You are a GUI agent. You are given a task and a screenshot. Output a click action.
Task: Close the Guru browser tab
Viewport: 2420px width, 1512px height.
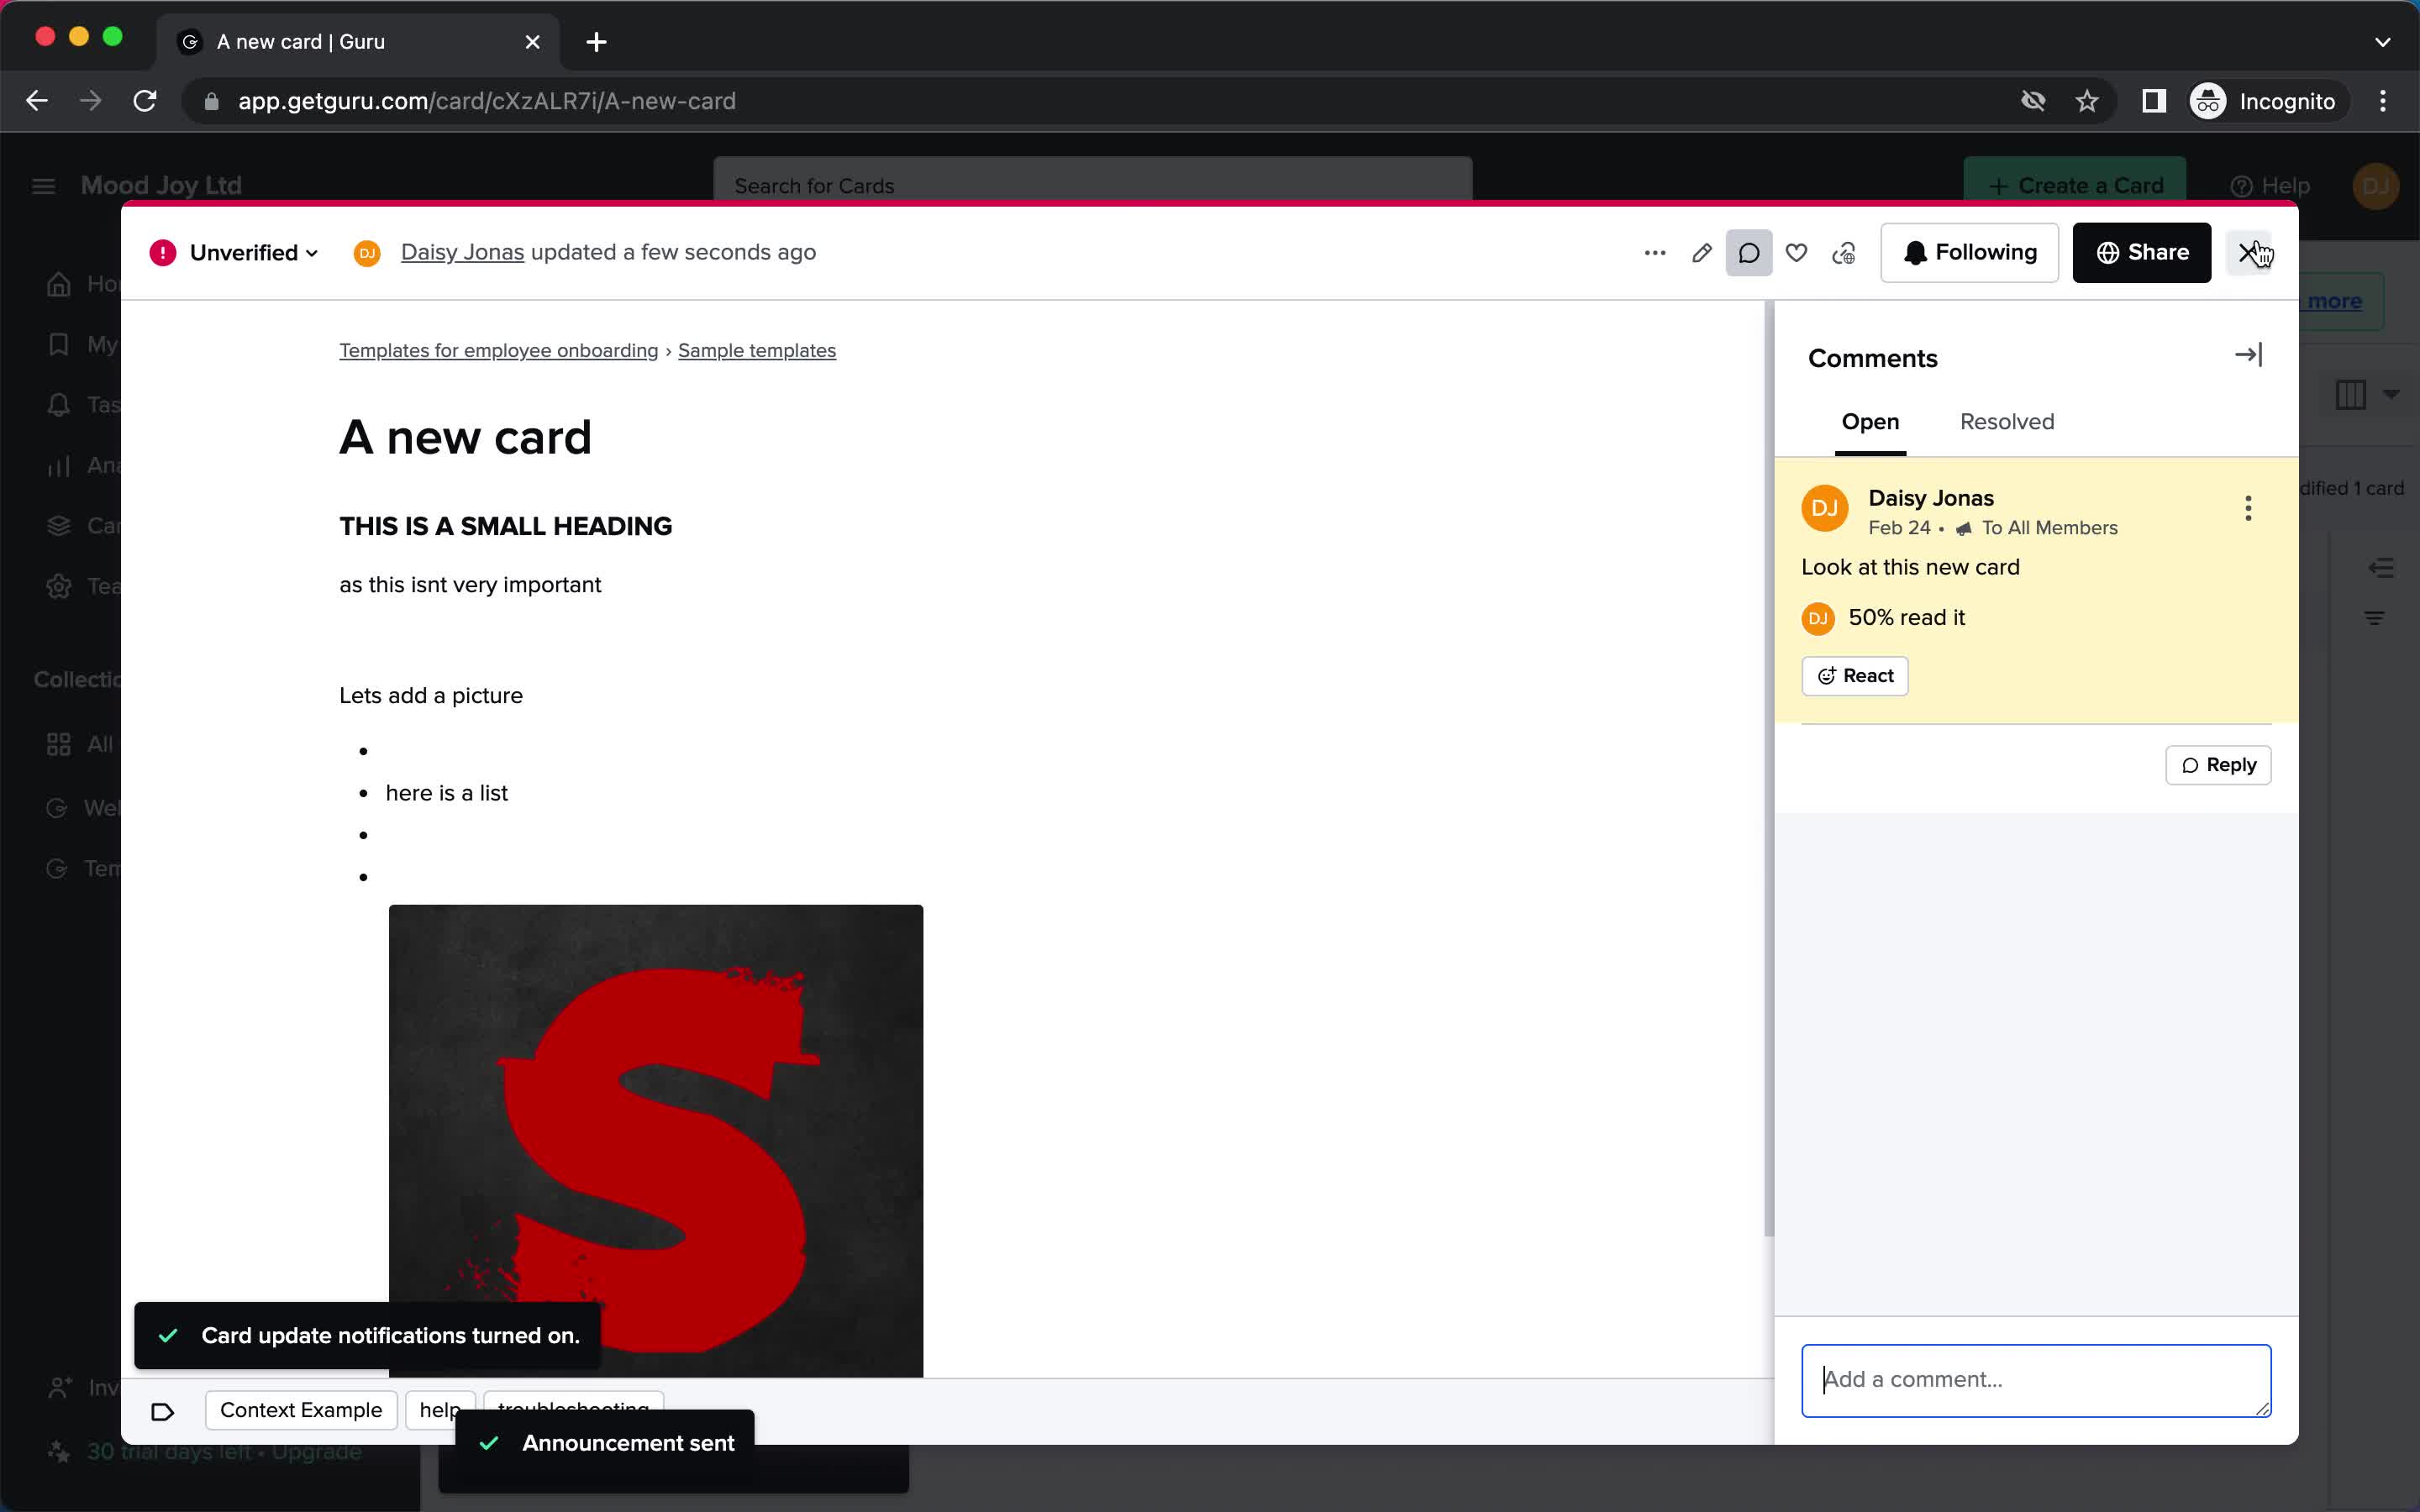pos(533,42)
